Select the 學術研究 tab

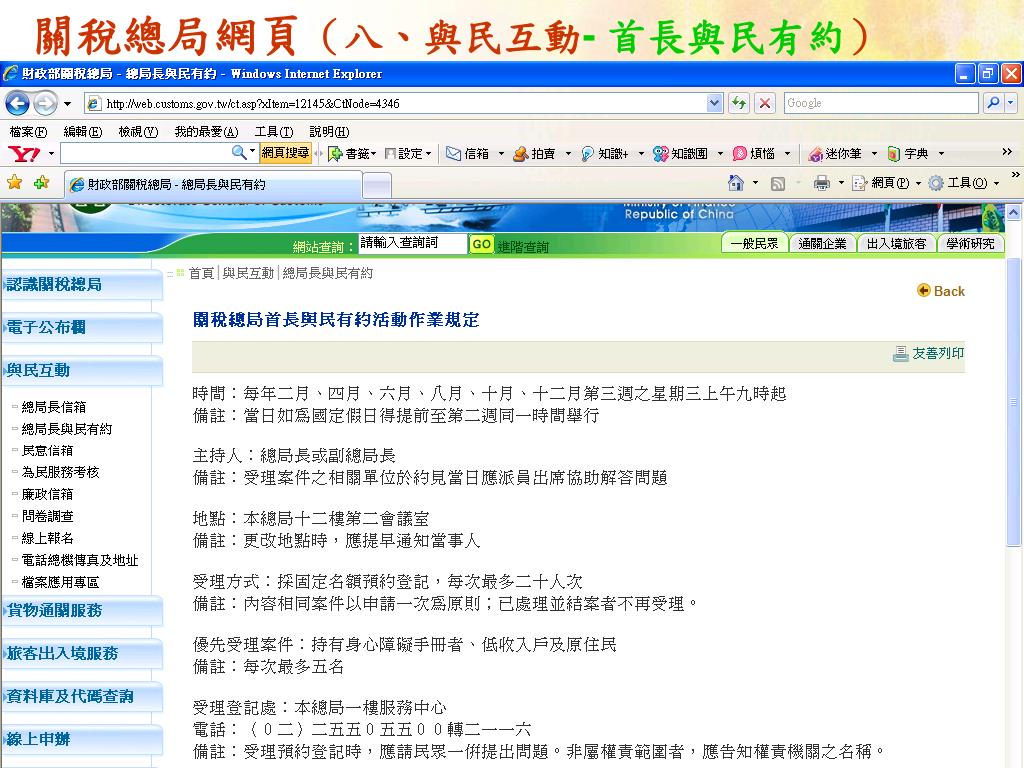pyautogui.click(x=970, y=244)
